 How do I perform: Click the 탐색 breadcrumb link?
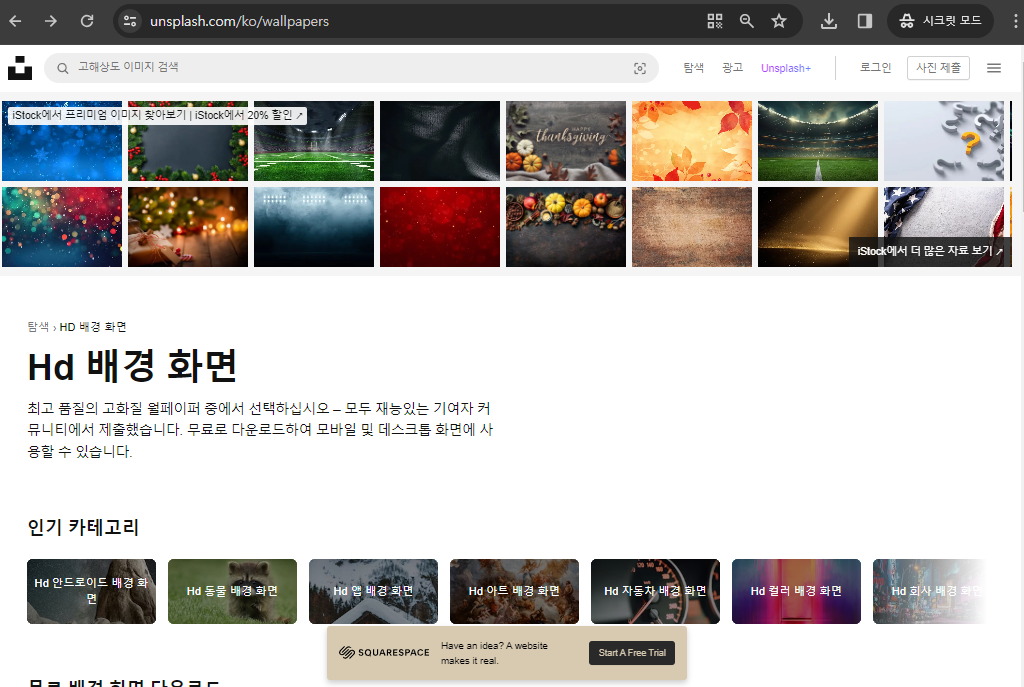38,327
